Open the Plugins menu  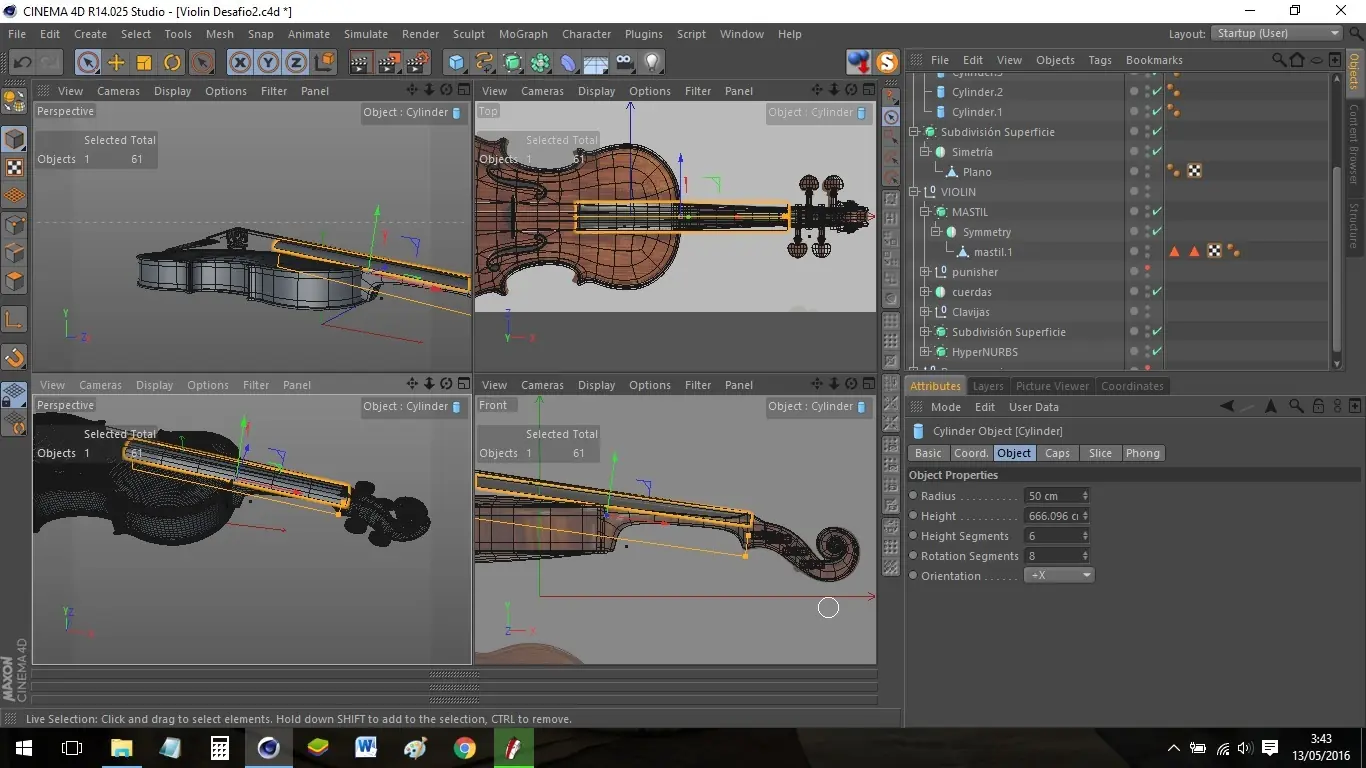[x=644, y=34]
